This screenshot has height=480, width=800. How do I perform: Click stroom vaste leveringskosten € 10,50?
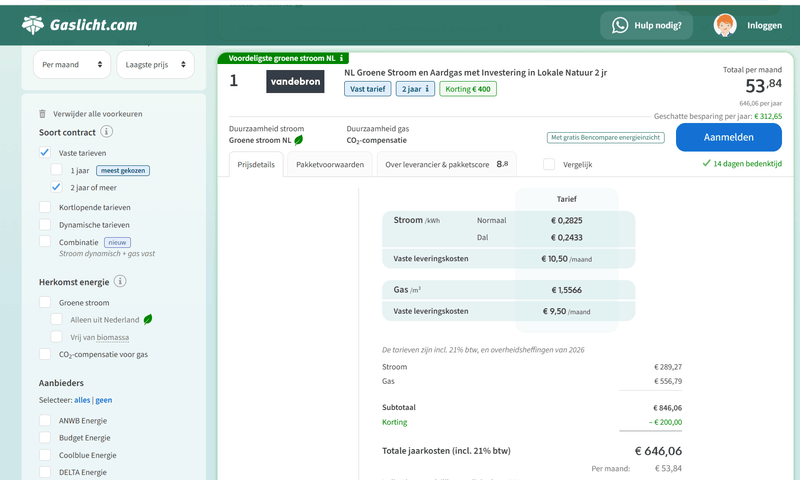[x=555, y=259]
